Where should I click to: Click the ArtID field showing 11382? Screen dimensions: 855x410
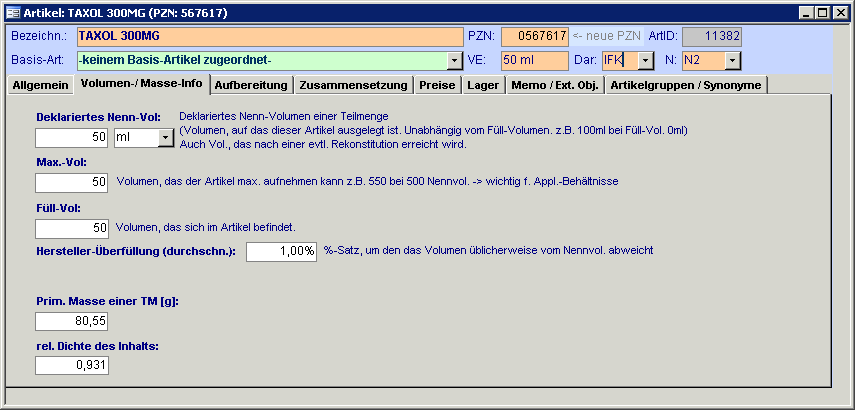[x=712, y=37]
